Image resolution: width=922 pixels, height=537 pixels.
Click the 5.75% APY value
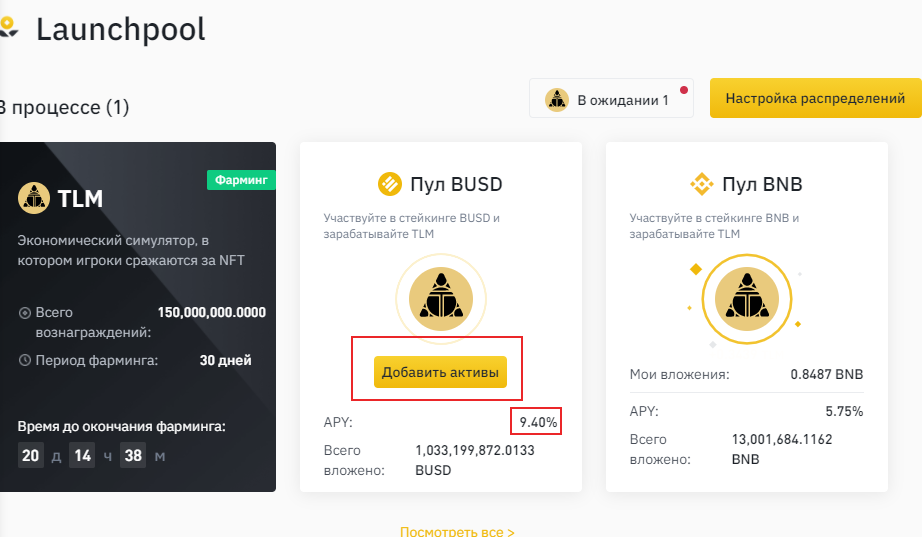pyautogui.click(x=844, y=411)
